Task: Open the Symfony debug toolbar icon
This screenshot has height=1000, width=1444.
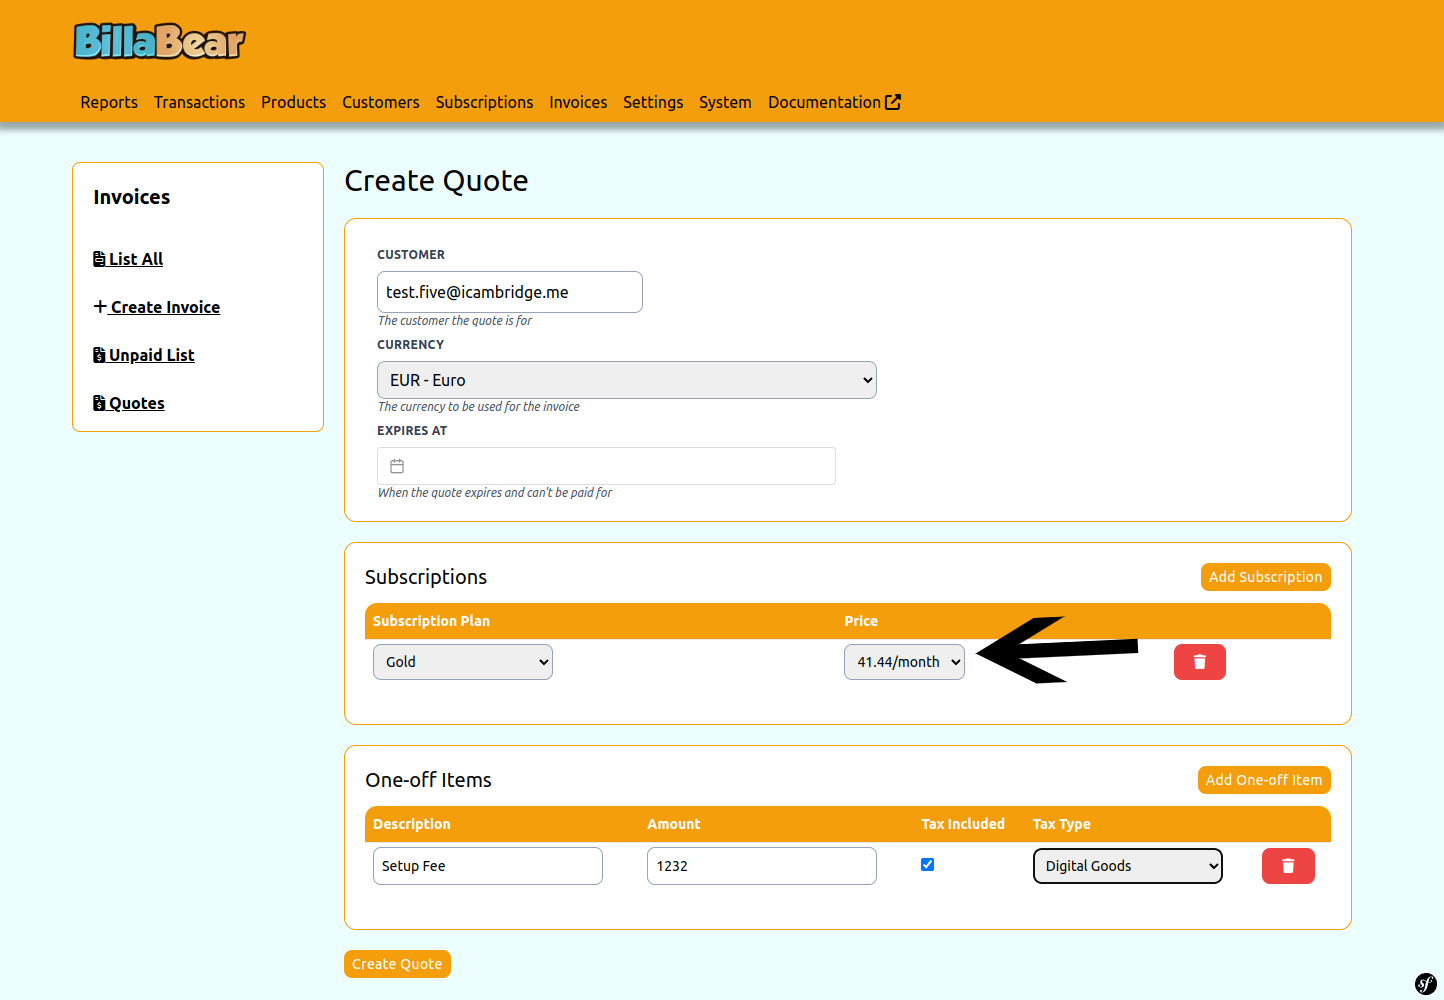Action: (1425, 983)
